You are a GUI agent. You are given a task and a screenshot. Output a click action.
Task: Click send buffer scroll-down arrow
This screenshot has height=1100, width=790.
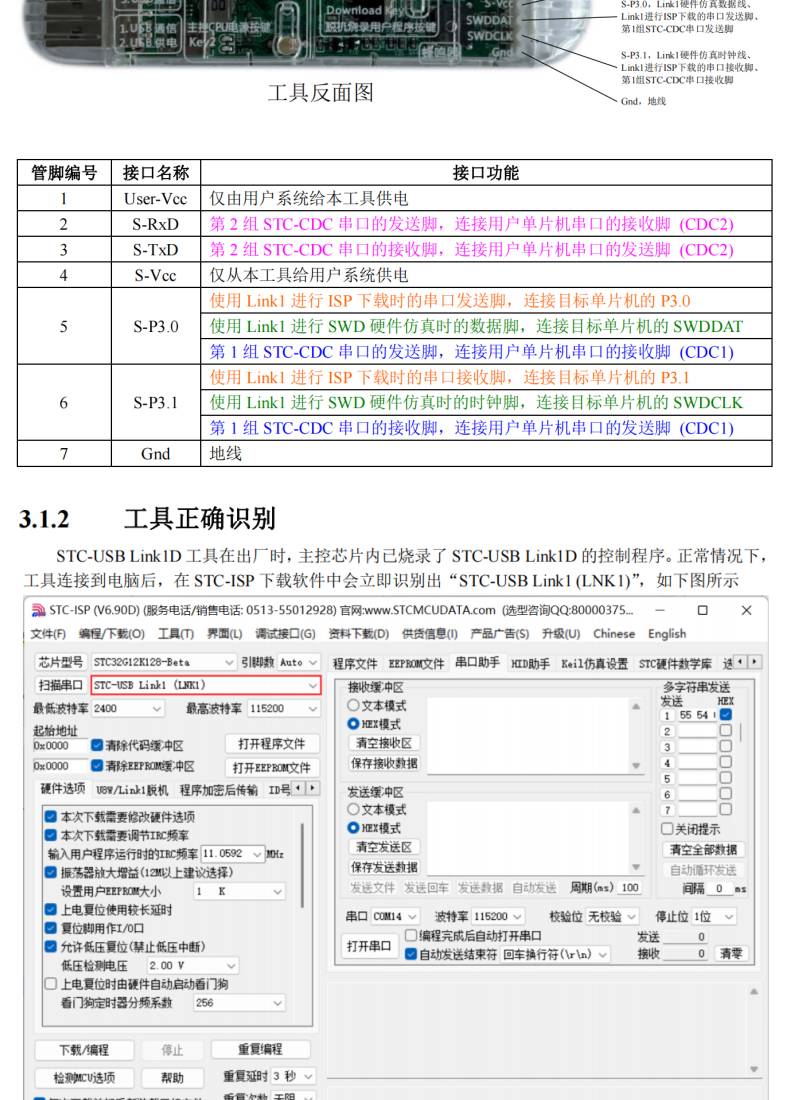(x=635, y=867)
